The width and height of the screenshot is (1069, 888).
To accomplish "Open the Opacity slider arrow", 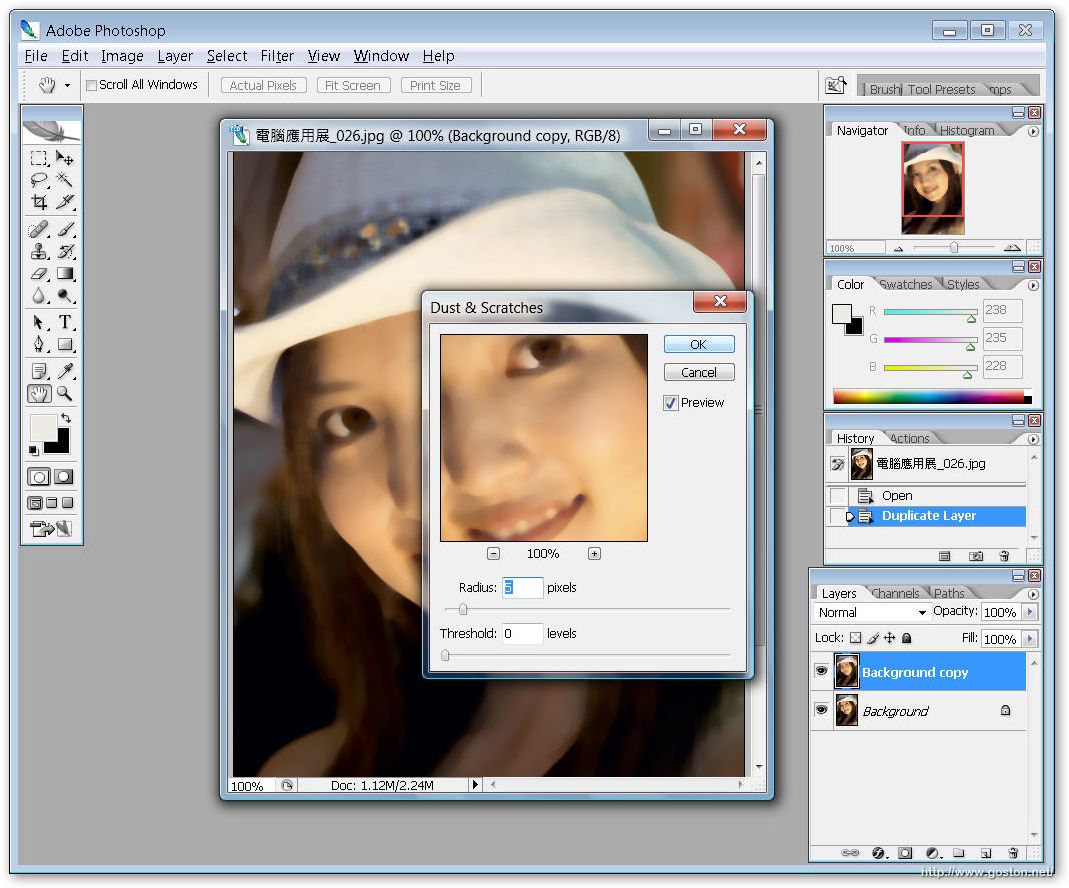I will (x=1029, y=612).
